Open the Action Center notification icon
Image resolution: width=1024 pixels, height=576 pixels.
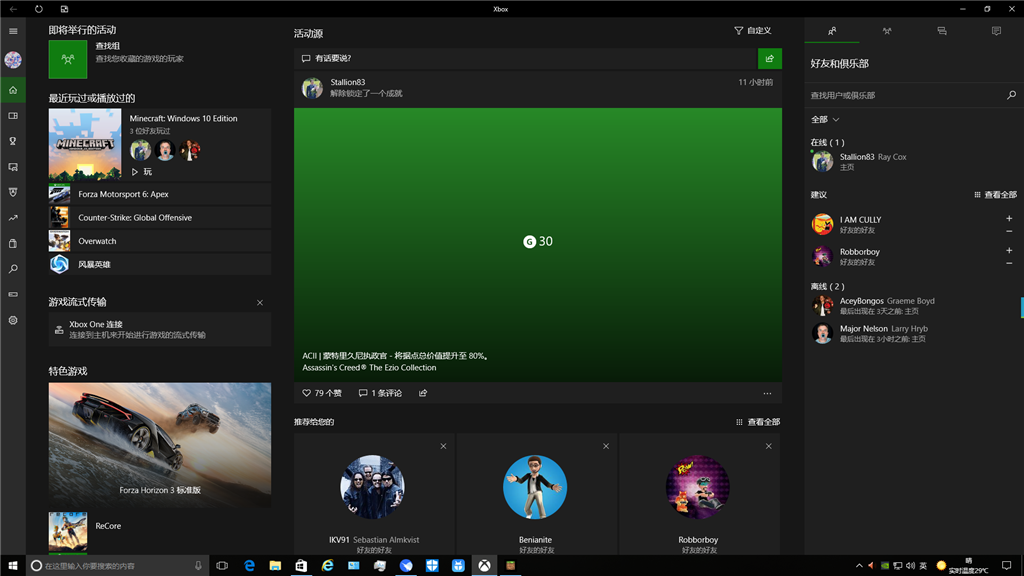coord(1006,566)
